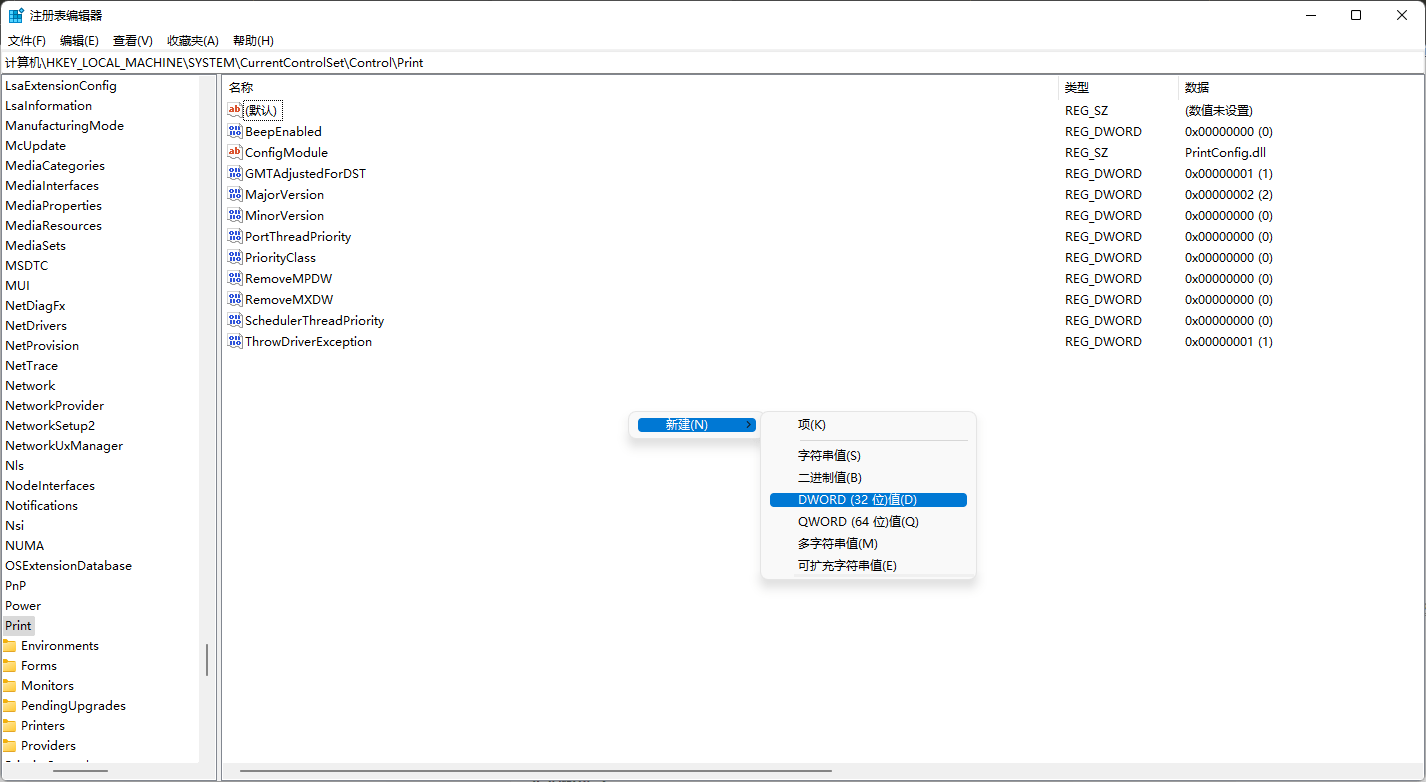Click the GMTAdjustedForDST value icon

[235, 173]
